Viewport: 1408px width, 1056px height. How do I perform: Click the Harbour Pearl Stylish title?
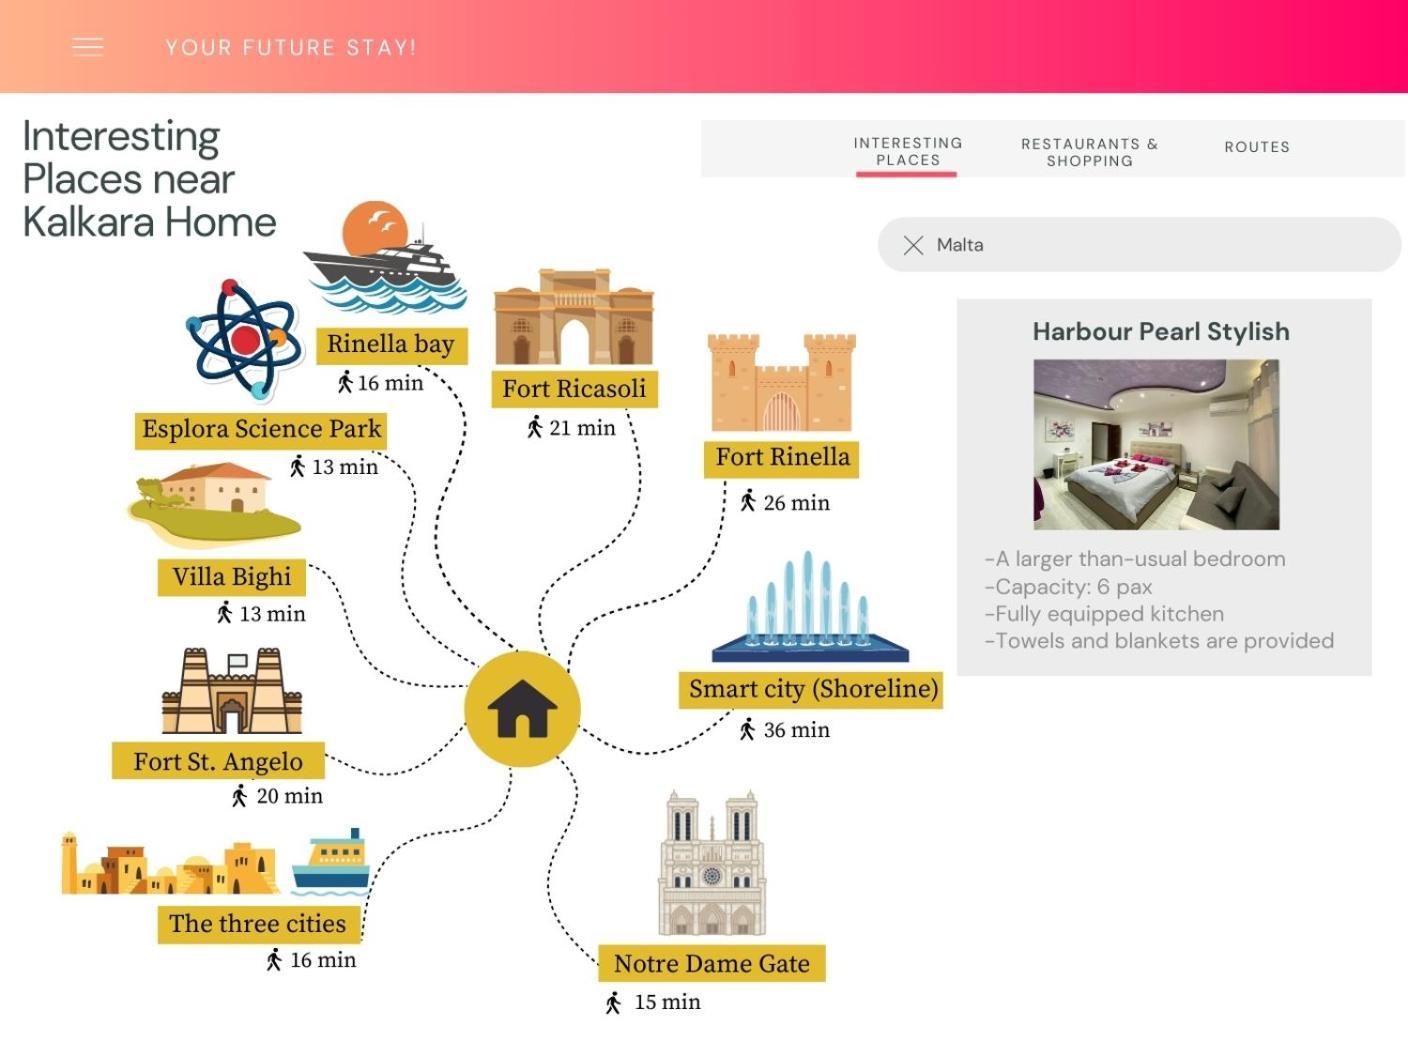coord(1161,332)
